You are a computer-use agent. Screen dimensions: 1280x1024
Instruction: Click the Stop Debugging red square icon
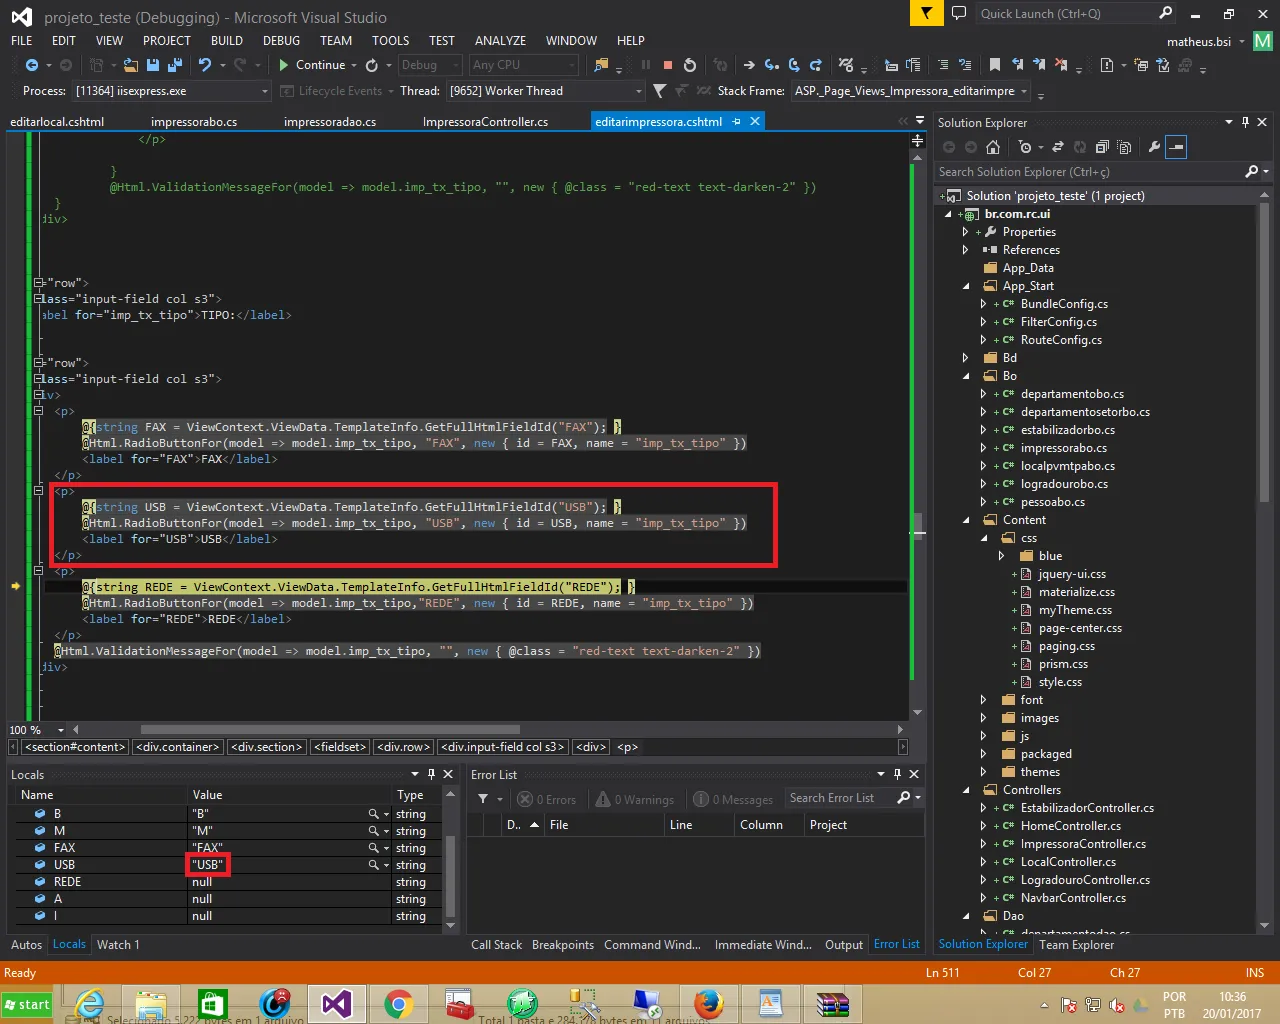pyautogui.click(x=667, y=65)
